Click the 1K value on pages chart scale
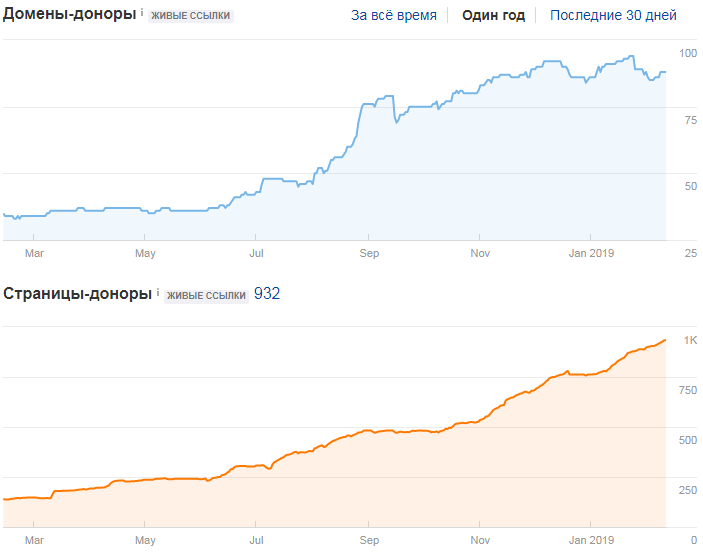 (x=690, y=340)
